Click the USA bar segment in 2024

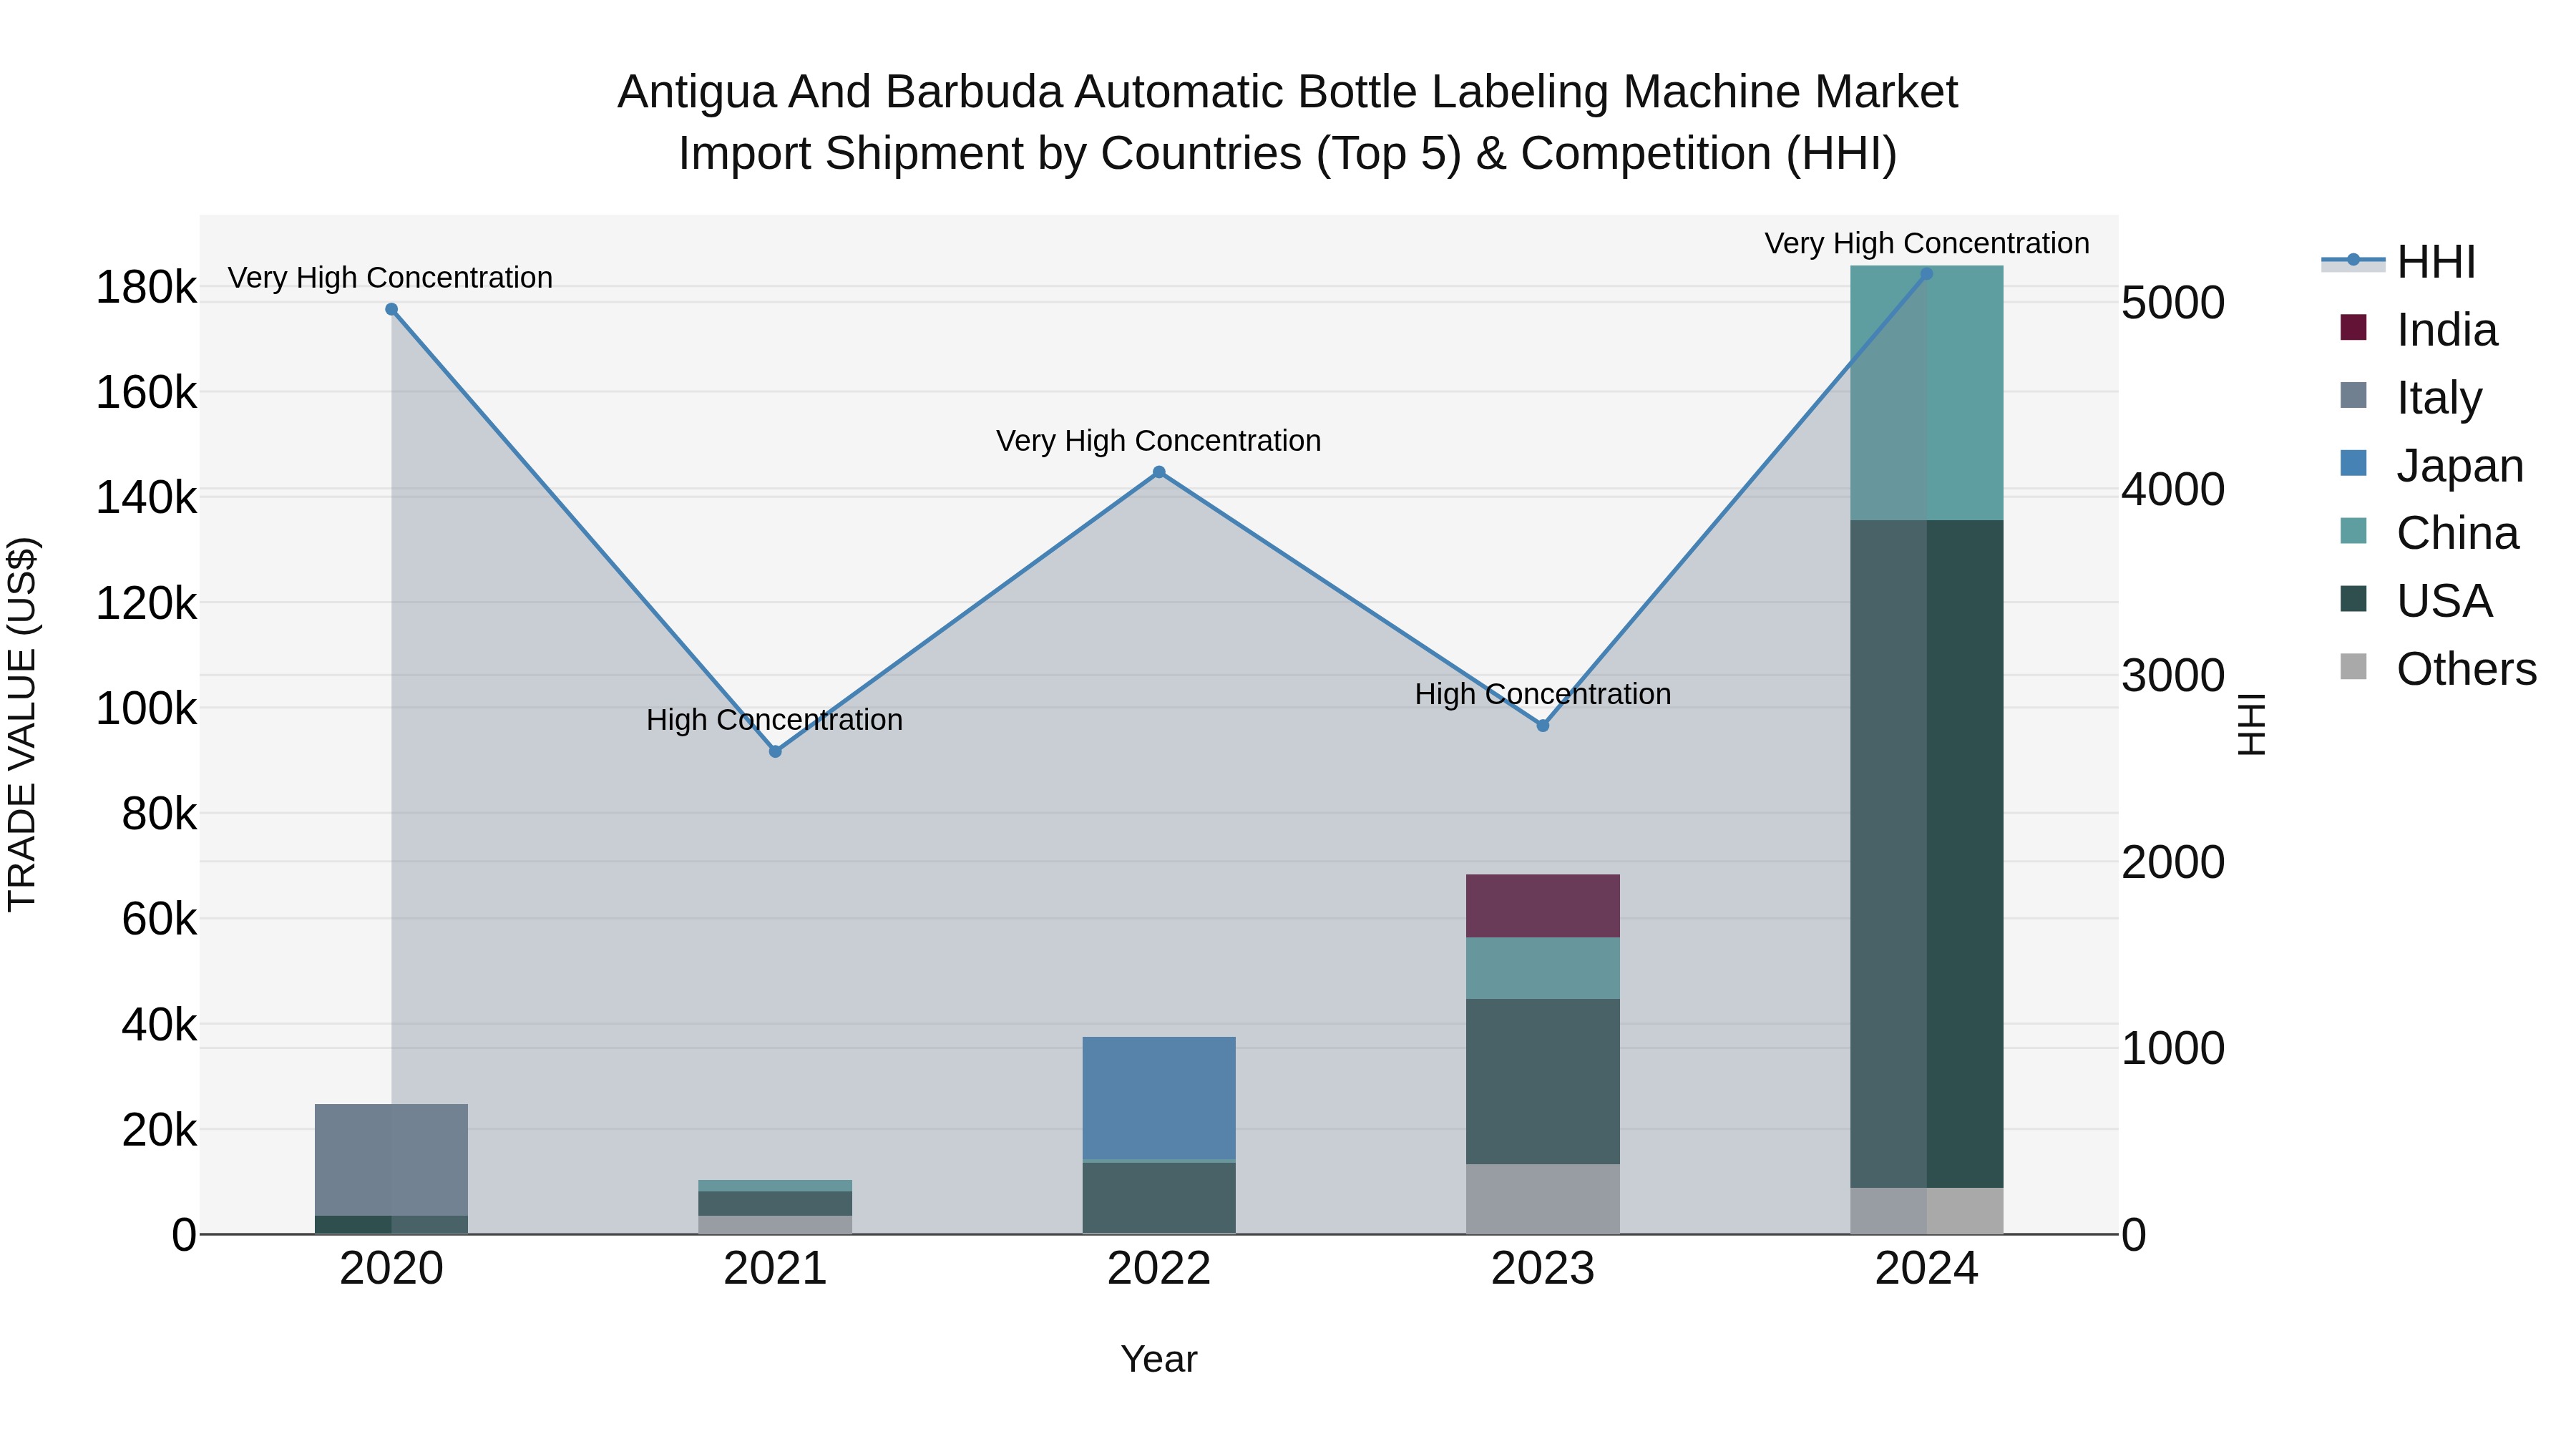tap(1927, 854)
